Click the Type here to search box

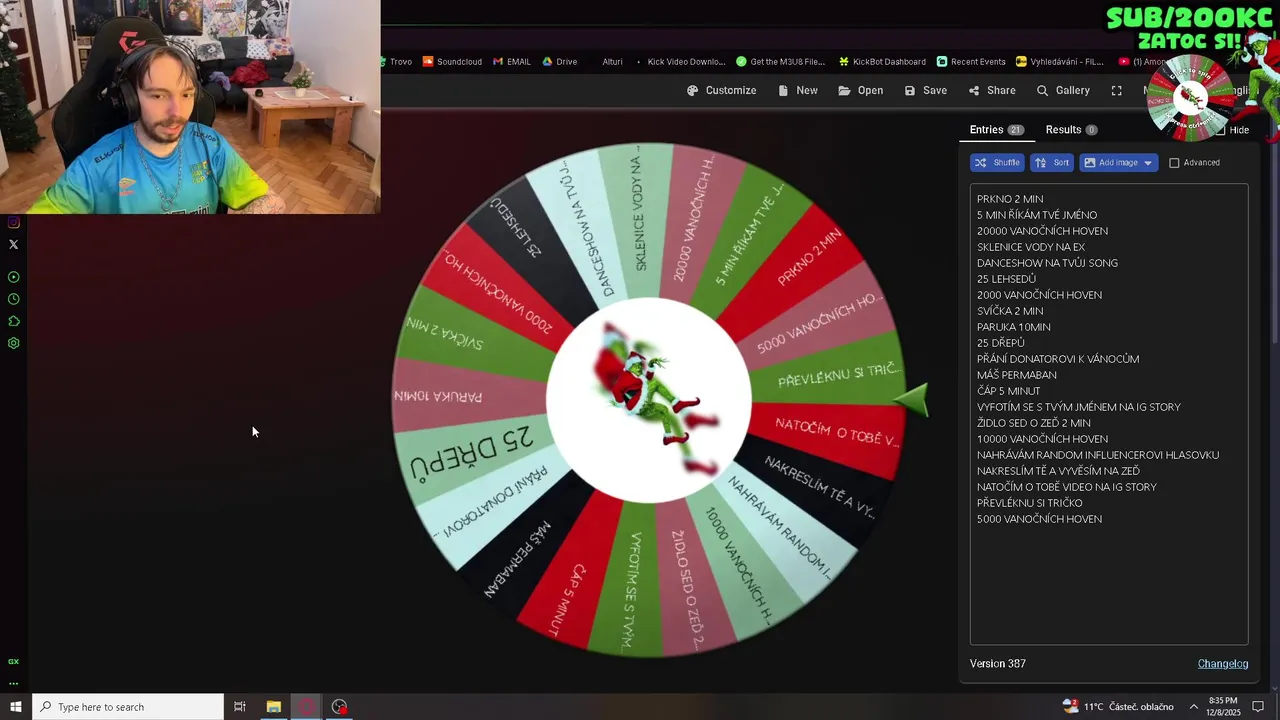click(128, 707)
